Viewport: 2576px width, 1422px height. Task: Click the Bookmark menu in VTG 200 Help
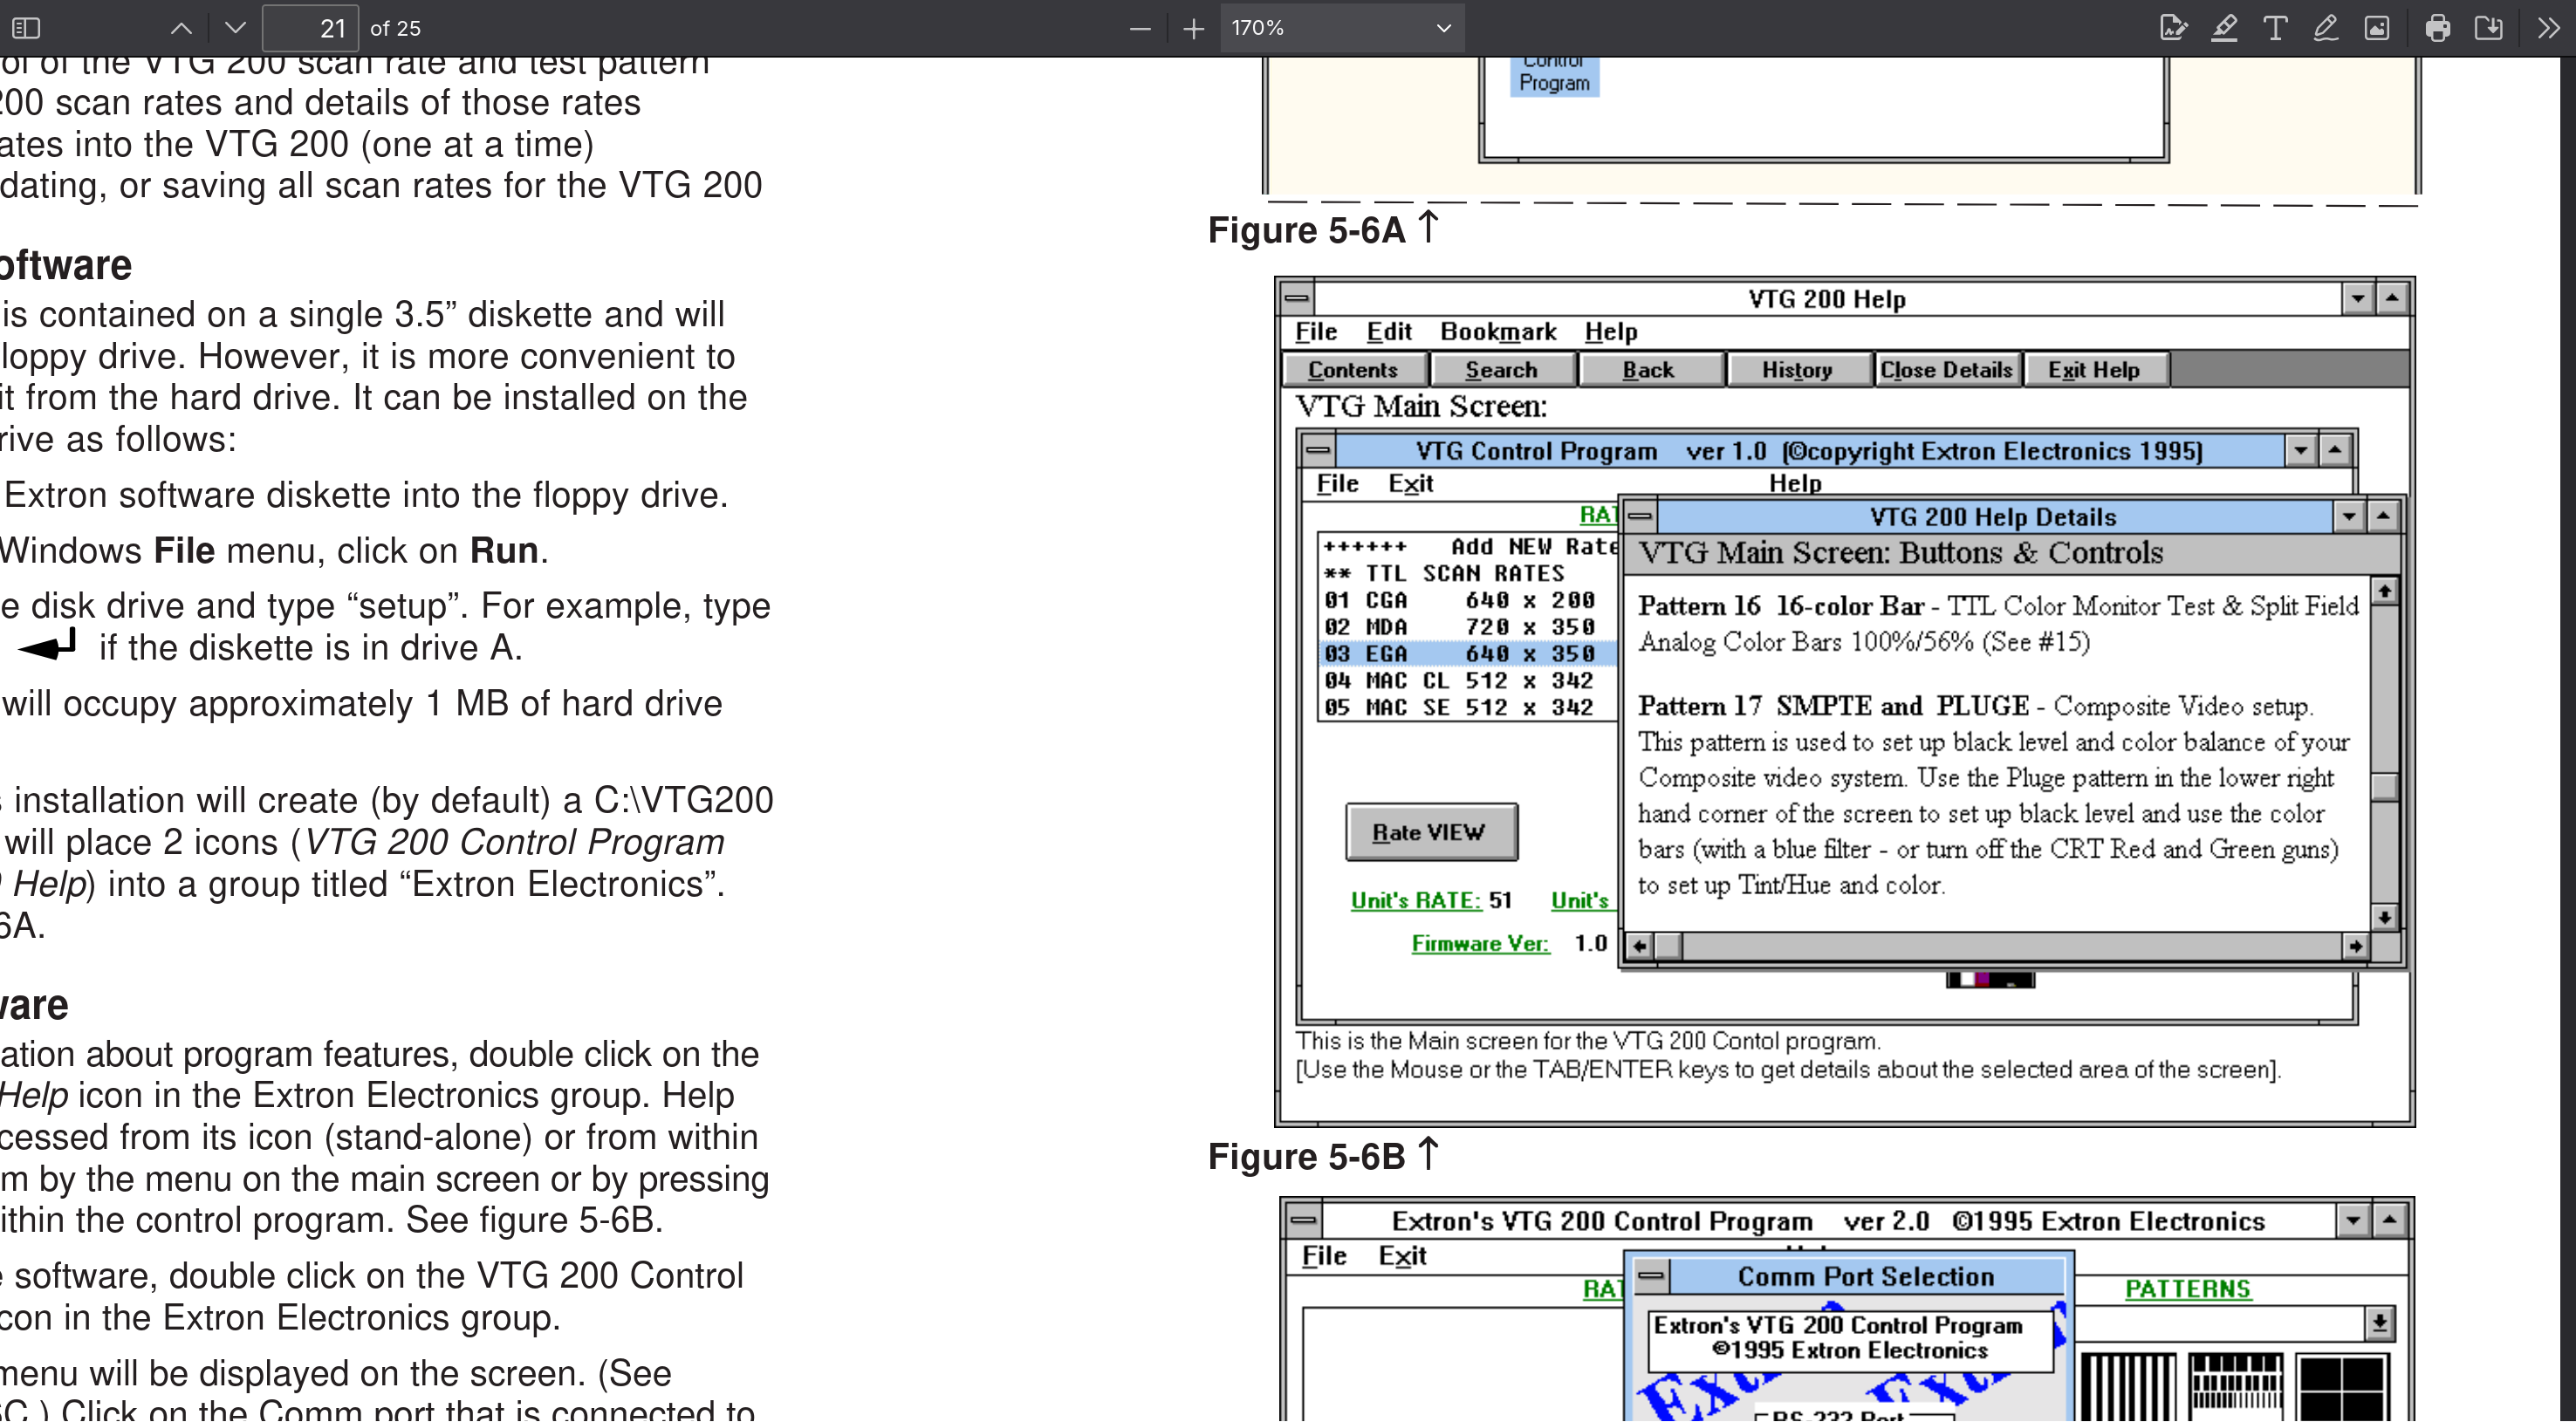(x=1497, y=332)
